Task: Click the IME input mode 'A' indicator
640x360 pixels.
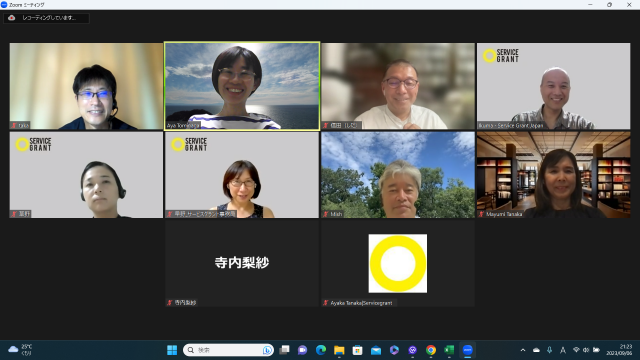Action: click(x=563, y=350)
